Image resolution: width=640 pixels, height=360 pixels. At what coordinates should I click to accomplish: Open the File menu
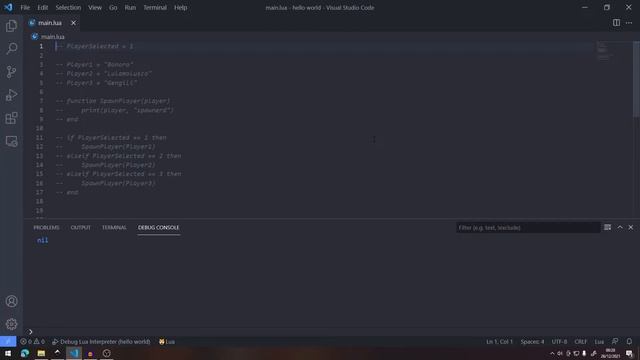[25, 7]
